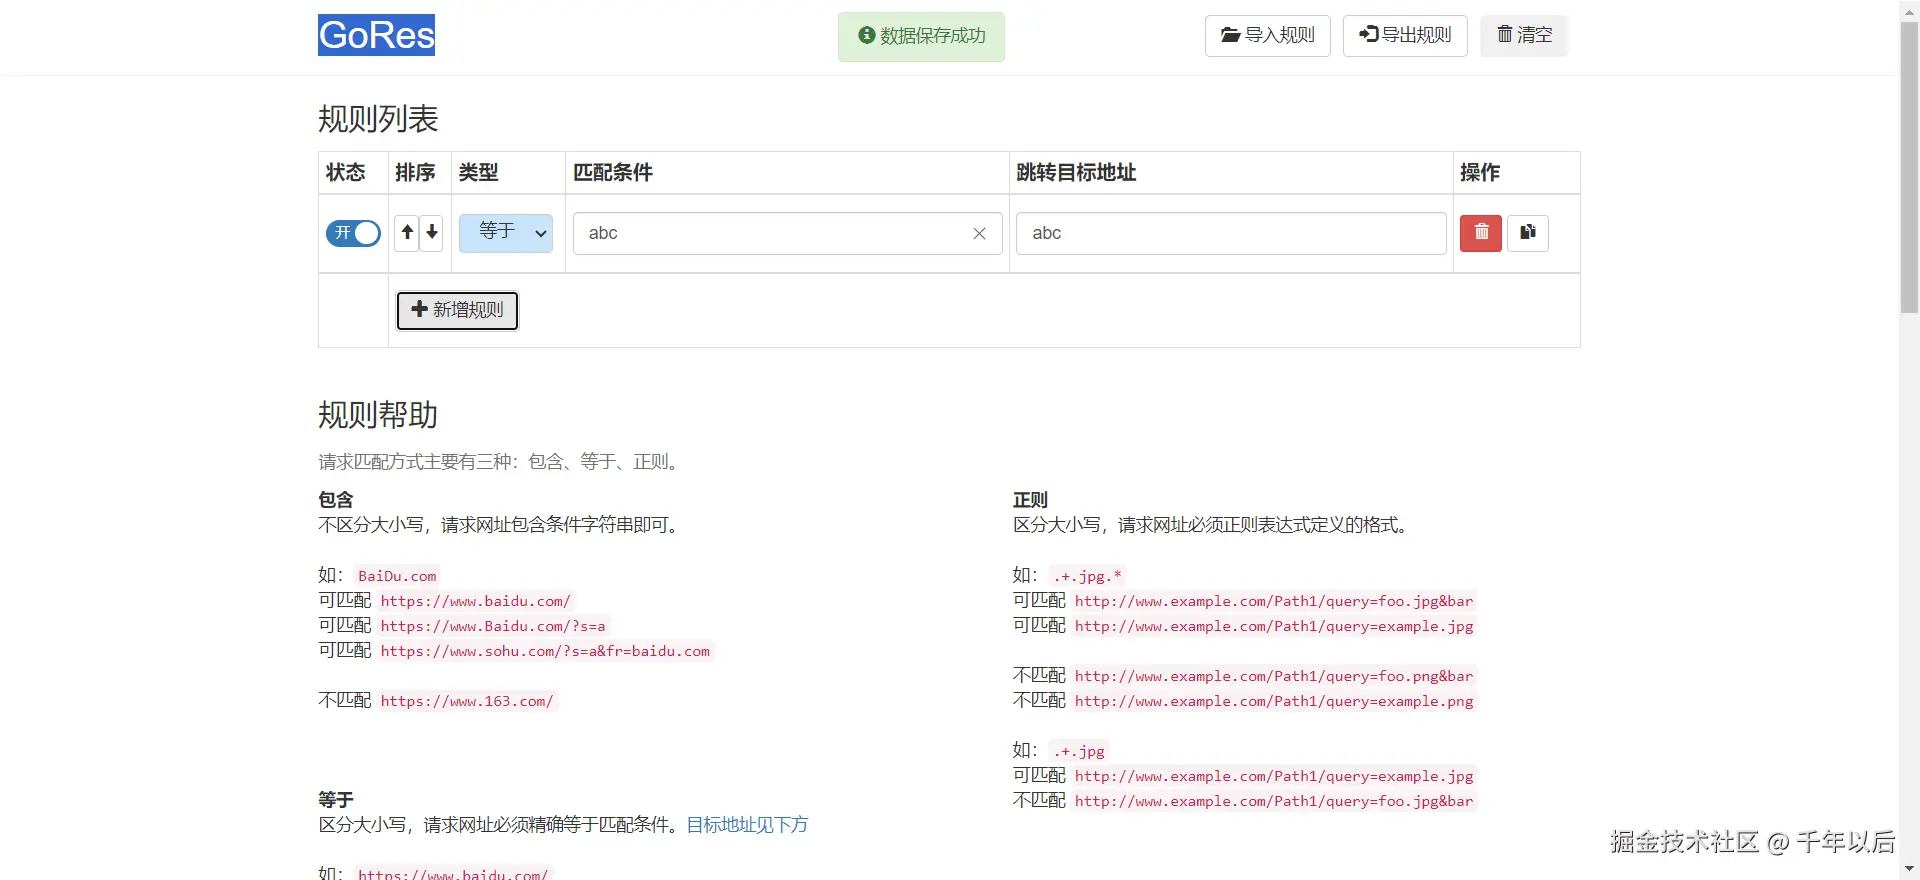Click the 状态 column header
This screenshot has height=880, width=1920.
(346, 173)
